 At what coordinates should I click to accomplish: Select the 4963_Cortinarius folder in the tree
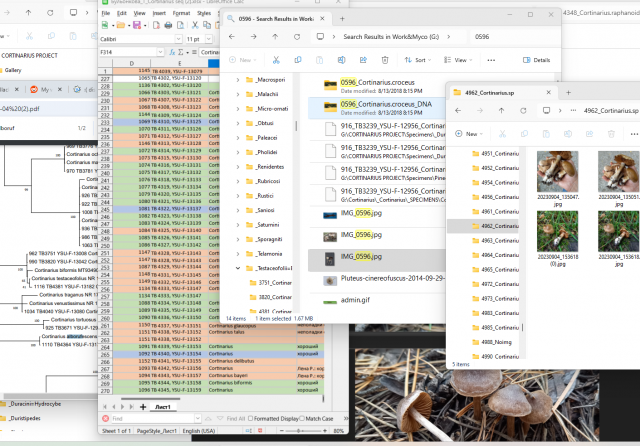click(x=500, y=240)
